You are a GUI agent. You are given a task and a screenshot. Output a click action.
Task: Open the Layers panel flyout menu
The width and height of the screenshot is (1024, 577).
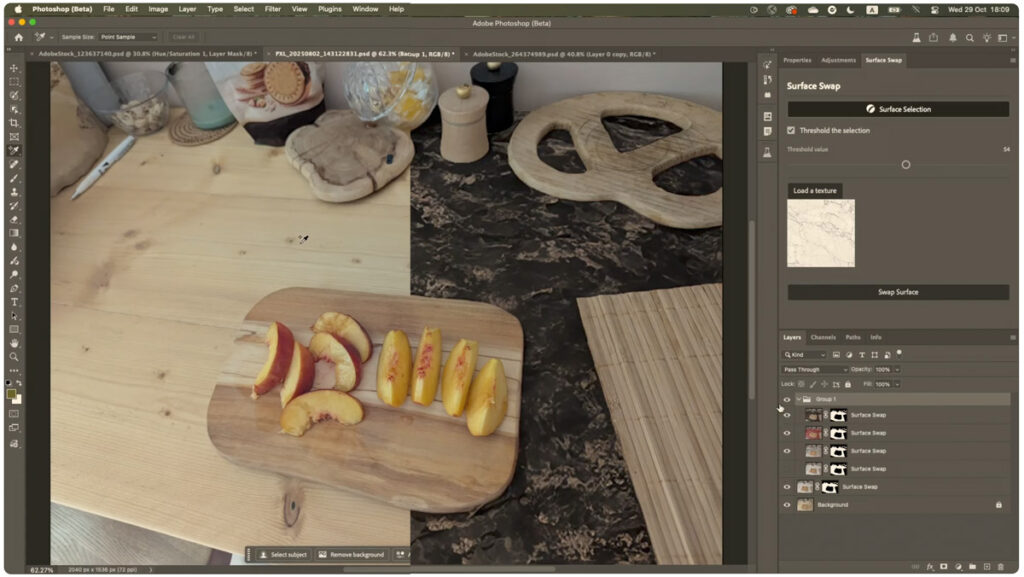1013,338
